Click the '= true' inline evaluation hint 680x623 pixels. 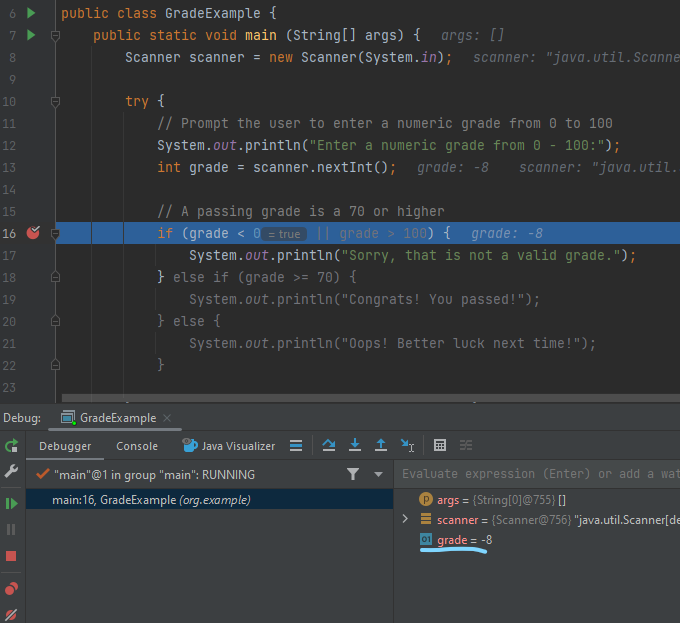pyautogui.click(x=284, y=234)
